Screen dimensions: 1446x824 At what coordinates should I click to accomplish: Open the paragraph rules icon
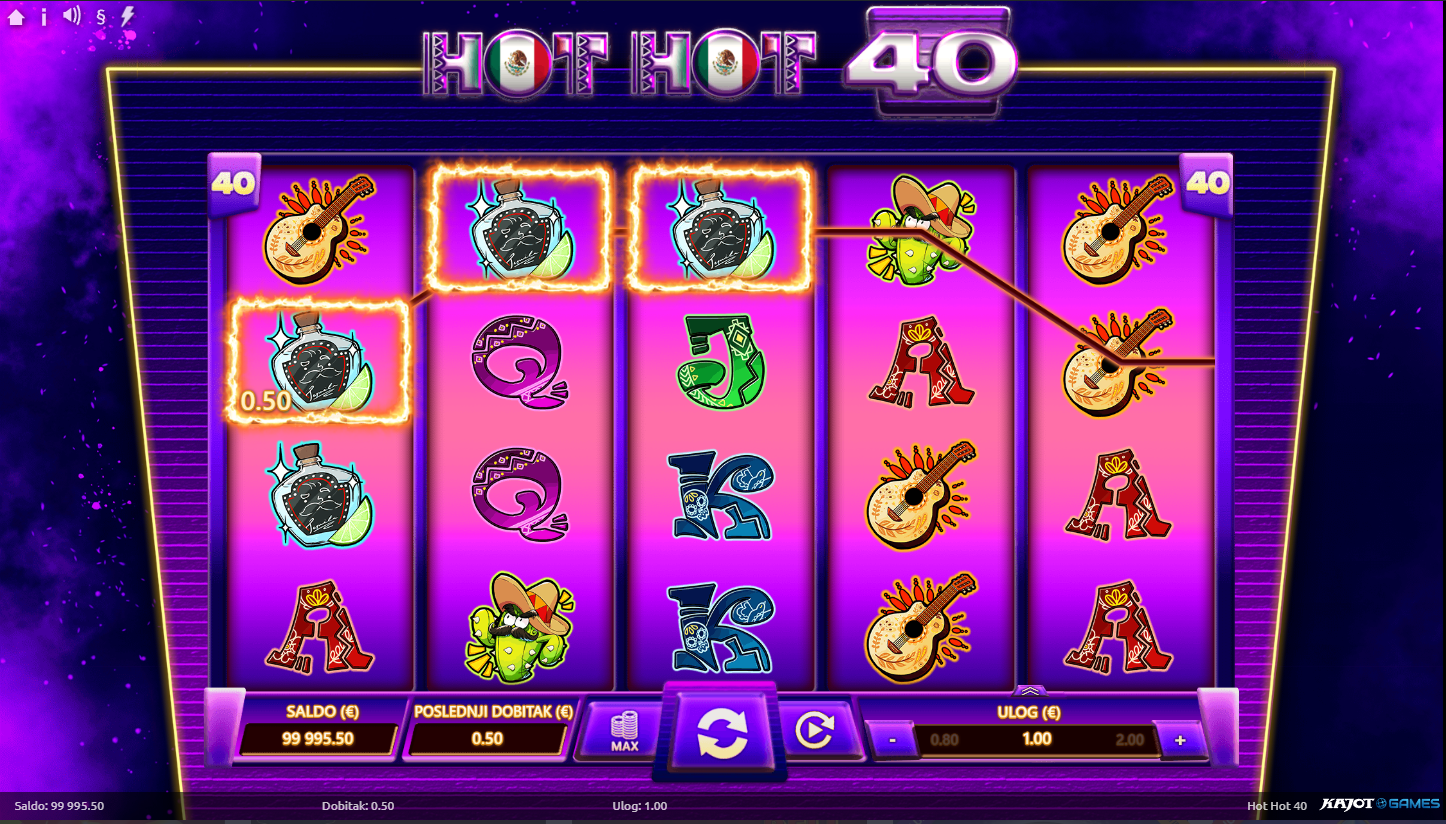click(100, 16)
